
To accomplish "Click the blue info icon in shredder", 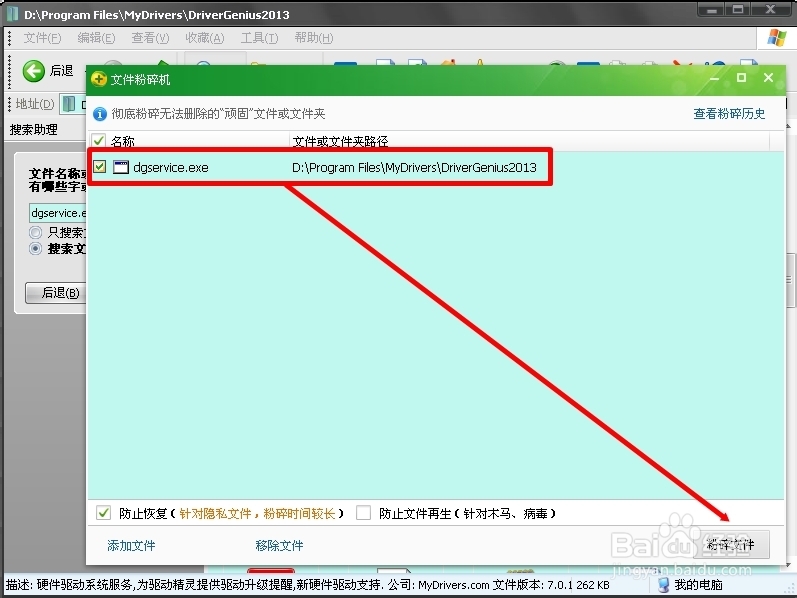I will pyautogui.click(x=100, y=114).
